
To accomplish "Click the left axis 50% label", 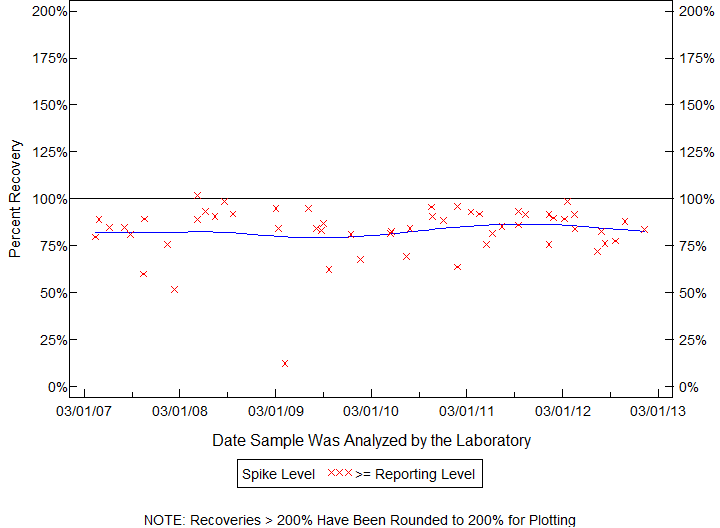I will (x=53, y=293).
